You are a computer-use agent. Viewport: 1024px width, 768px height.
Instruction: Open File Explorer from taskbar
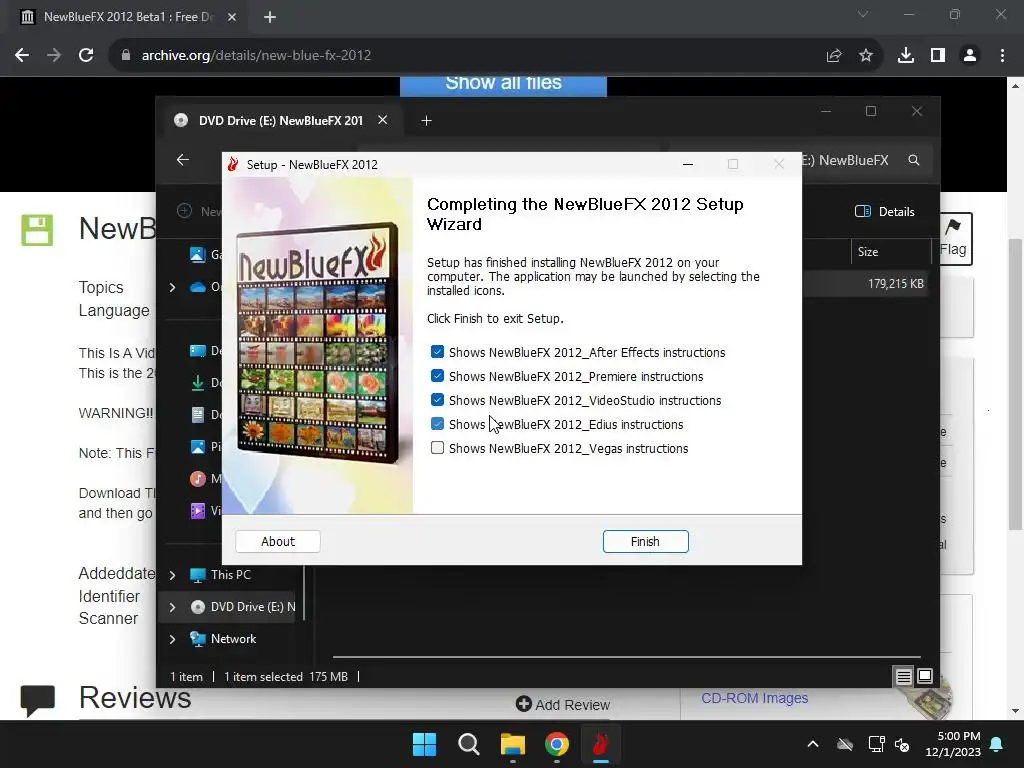coord(513,744)
